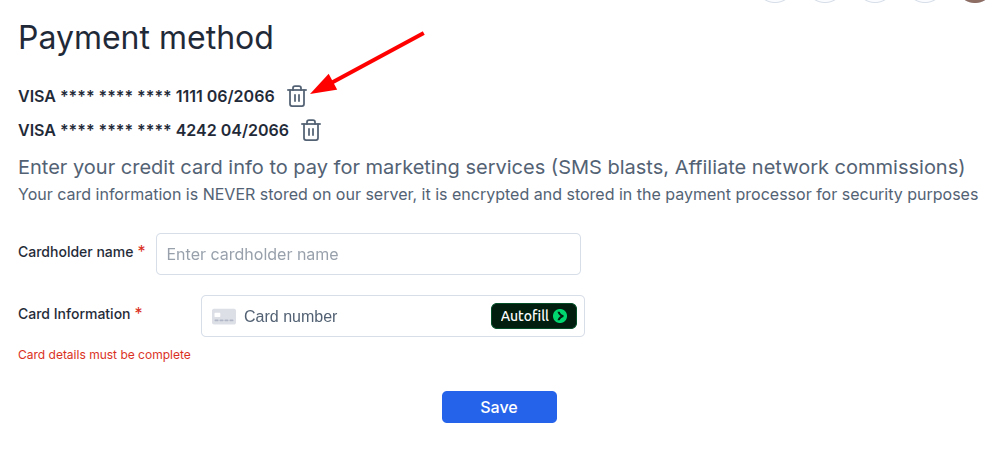989x471 pixels.
Task: Save the payment method
Action: pos(499,407)
